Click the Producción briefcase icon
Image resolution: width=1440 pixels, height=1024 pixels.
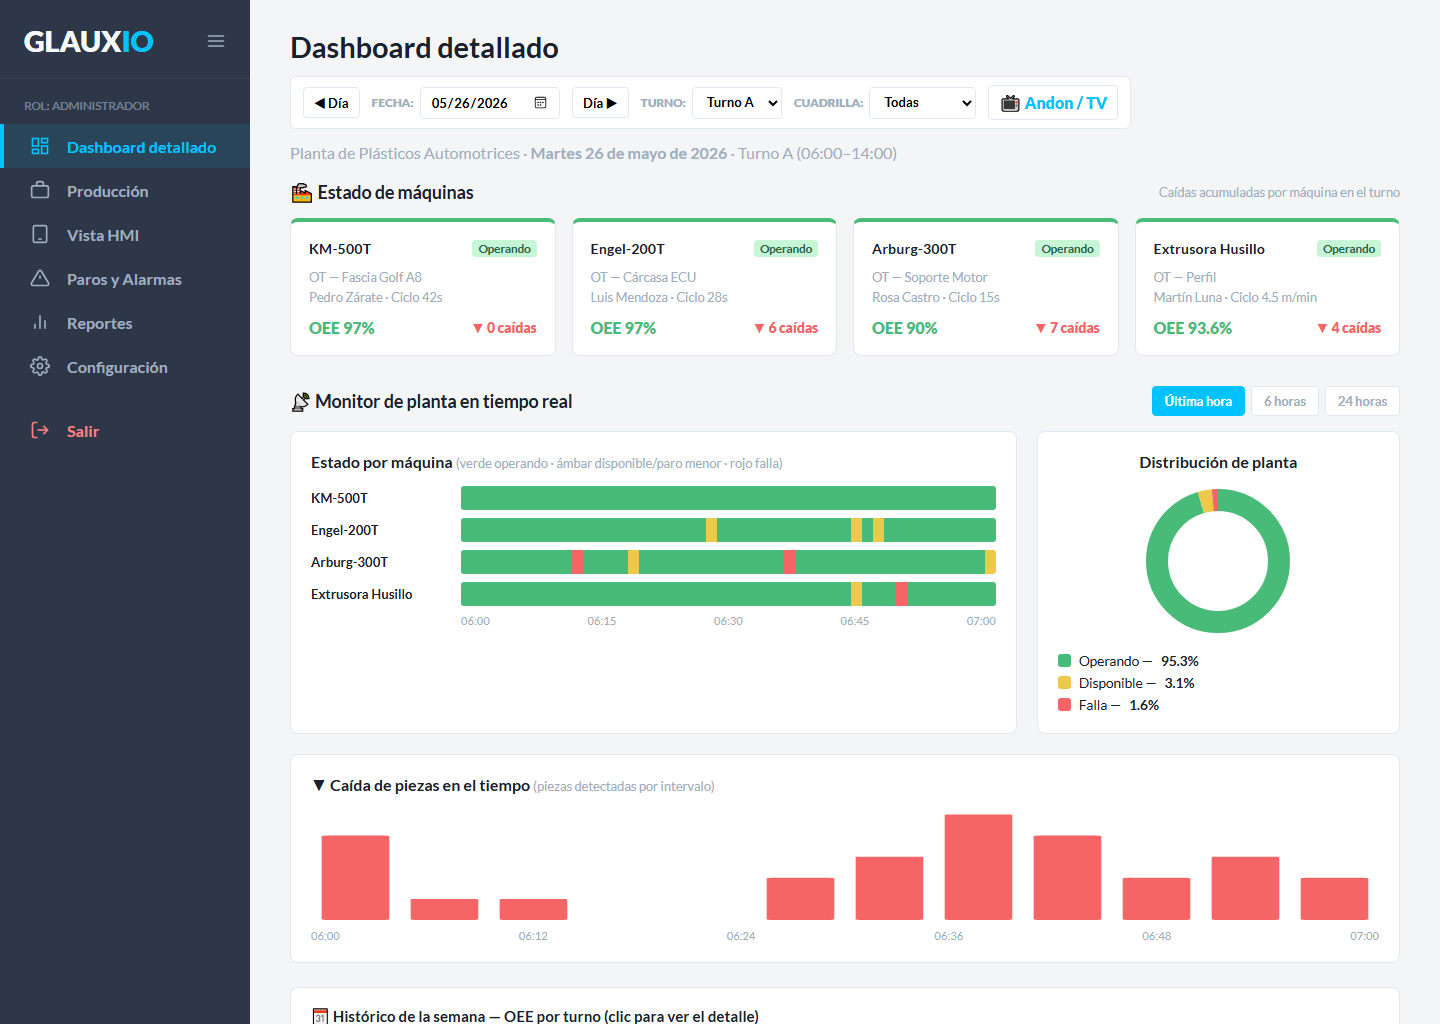coord(40,190)
